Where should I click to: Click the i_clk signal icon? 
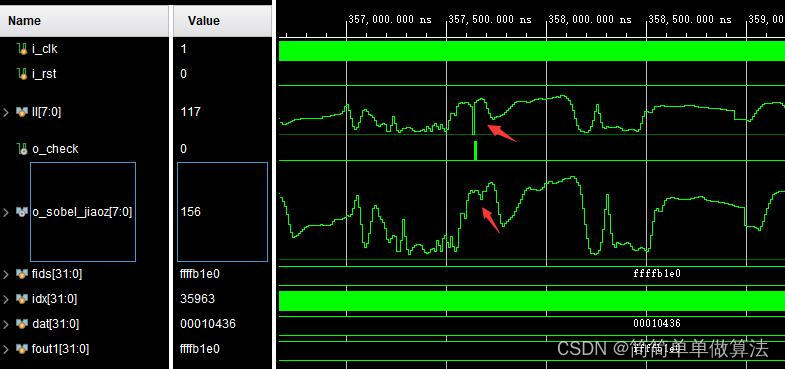(22, 49)
